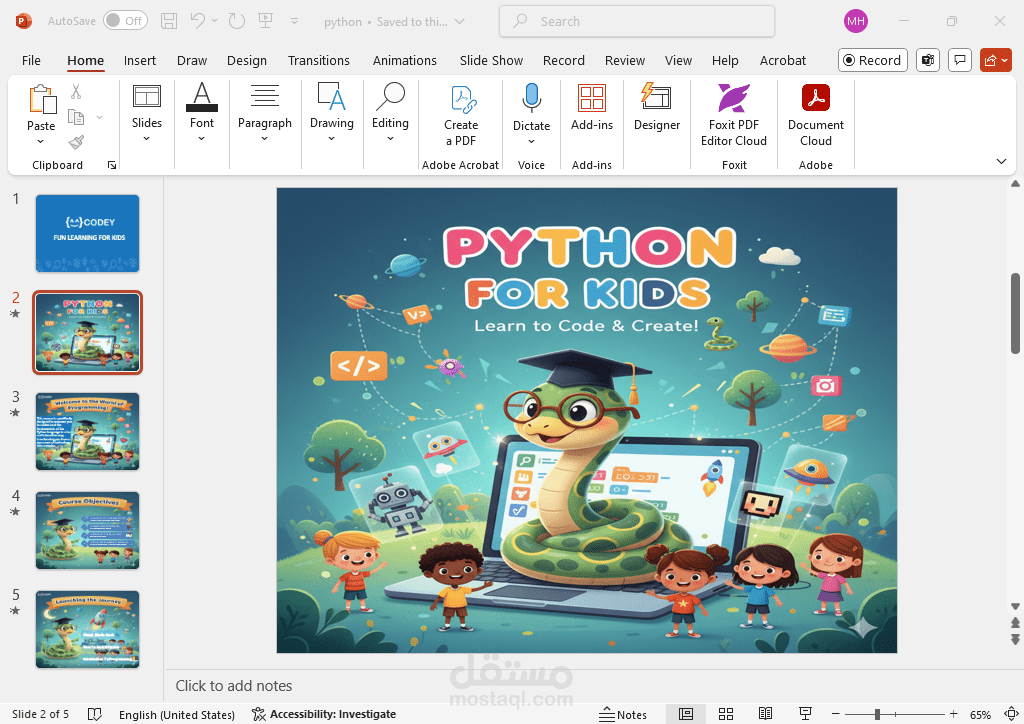Switch to Reading View

tap(765, 714)
